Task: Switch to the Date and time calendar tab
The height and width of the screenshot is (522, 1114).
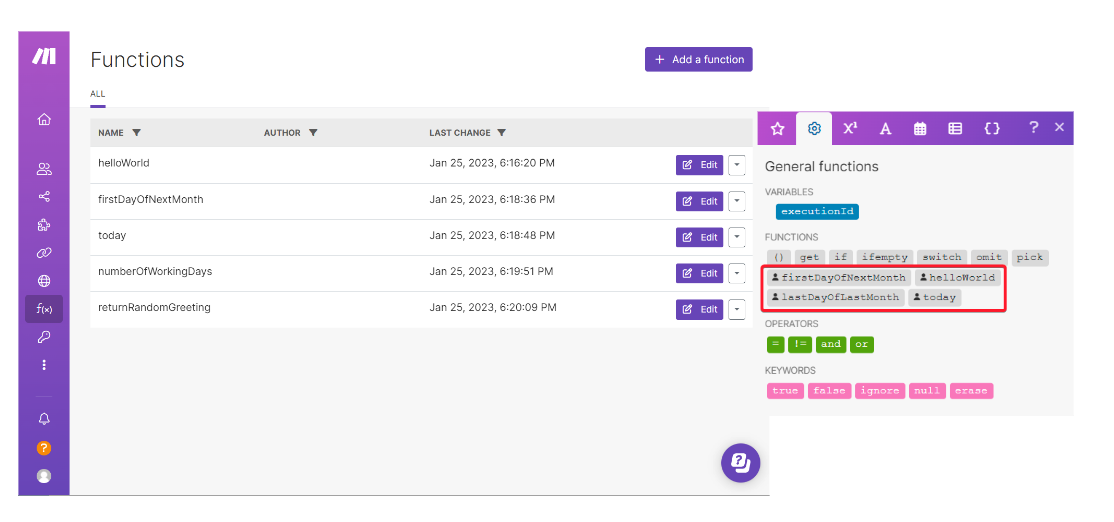Action: coord(920,128)
